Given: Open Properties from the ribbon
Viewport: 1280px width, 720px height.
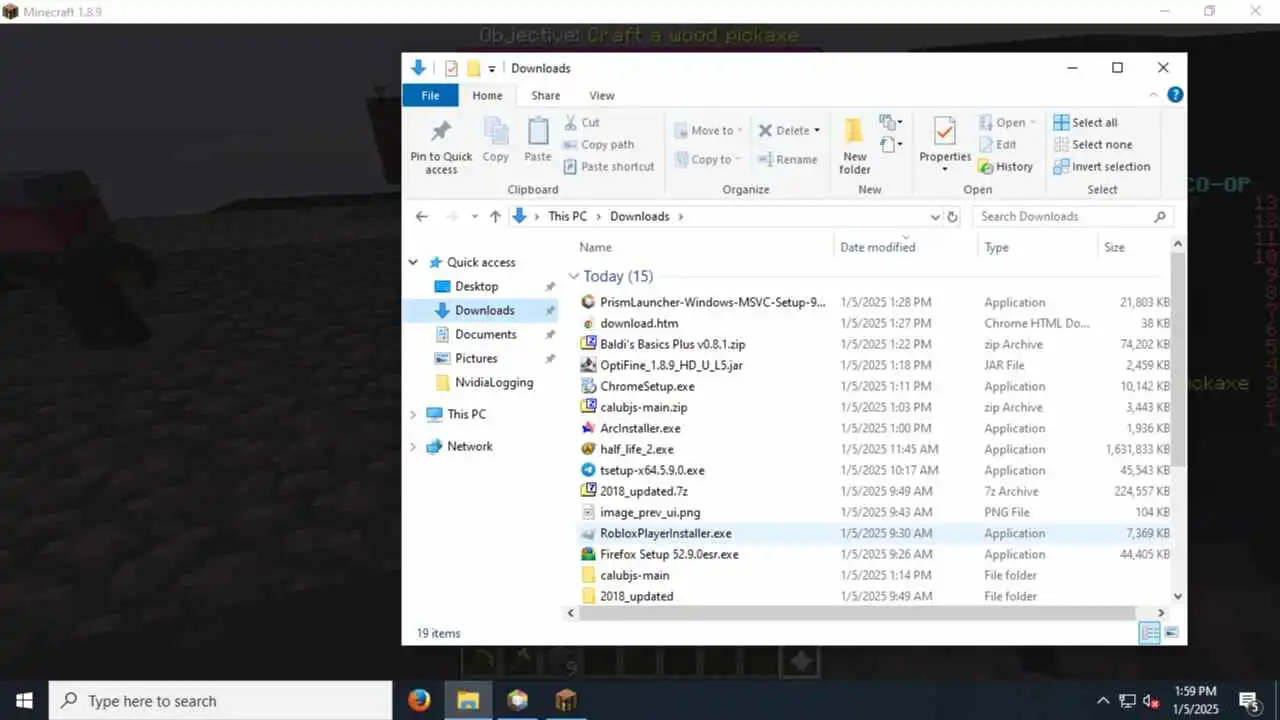Looking at the screenshot, I should point(945,145).
